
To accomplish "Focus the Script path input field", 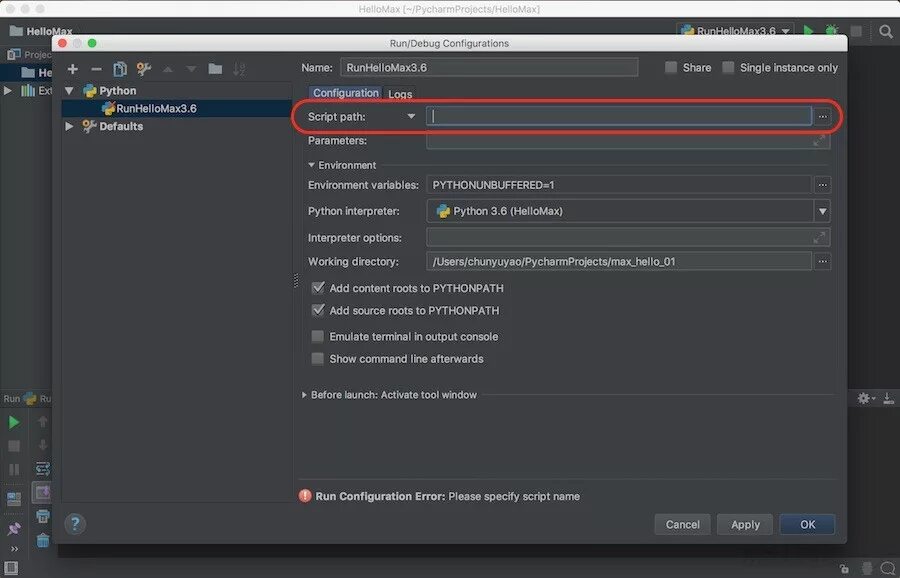I will [x=619, y=116].
